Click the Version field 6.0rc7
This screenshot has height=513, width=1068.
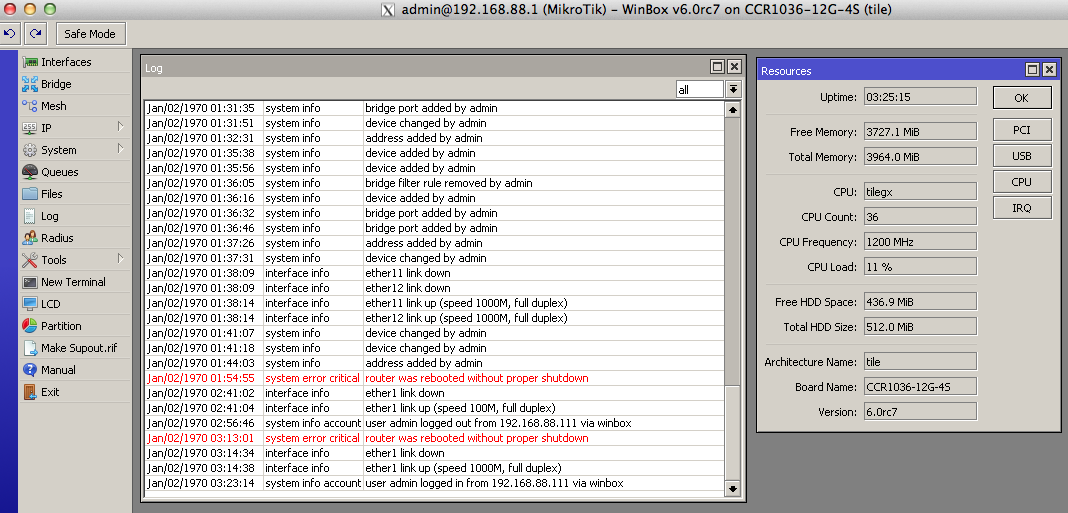tap(920, 411)
